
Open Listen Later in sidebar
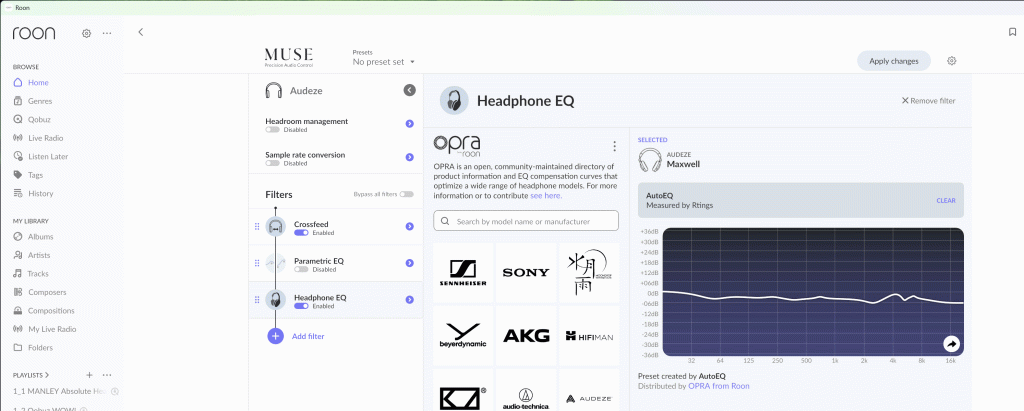(48, 157)
